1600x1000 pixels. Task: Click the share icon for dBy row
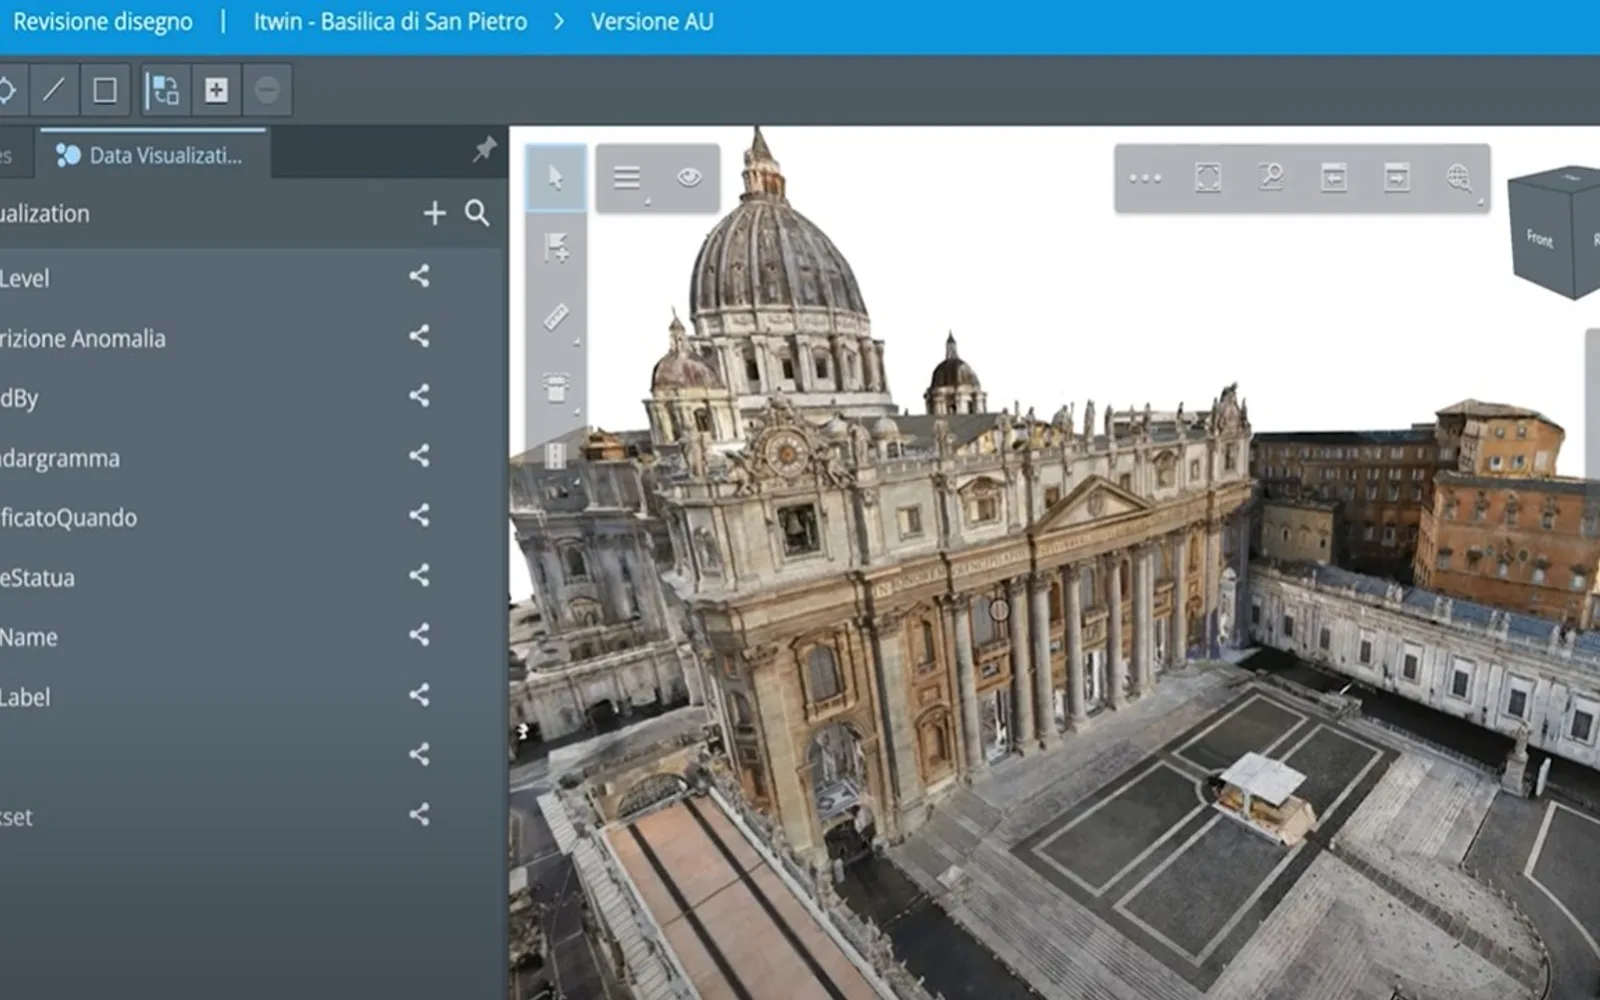(419, 396)
